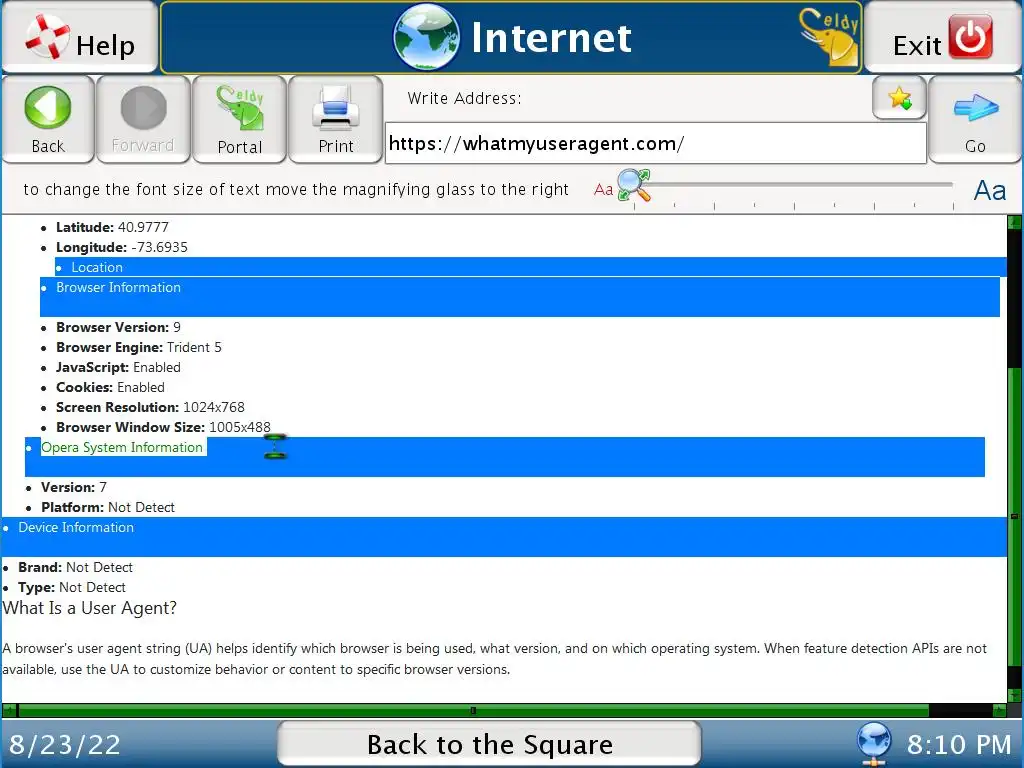
Task: Click the horizontal scrollbar right arrow
Action: pos(999,711)
